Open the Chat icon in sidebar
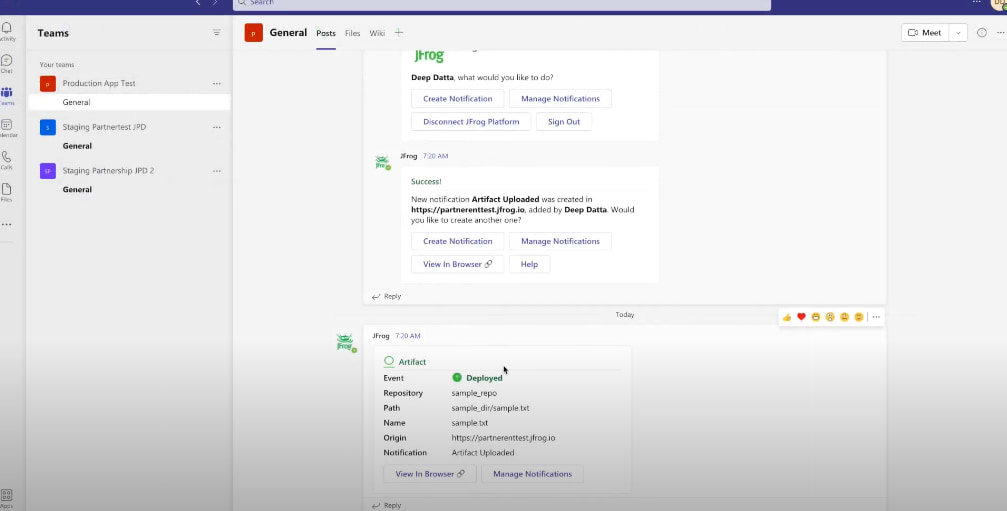Image resolution: width=1007 pixels, height=511 pixels. tap(6, 60)
